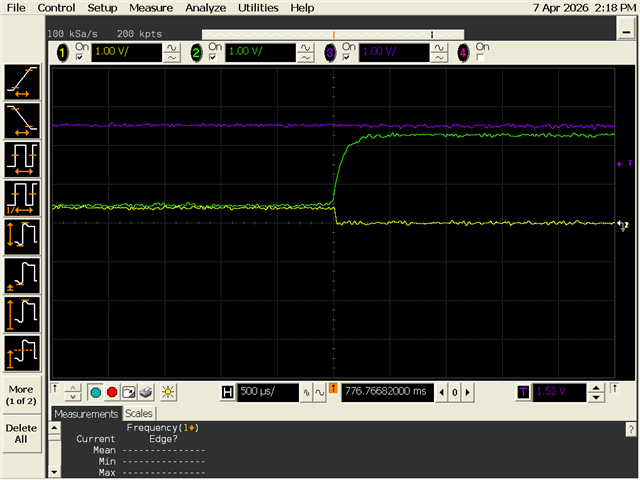Select the fall time measurement icon

click(22, 121)
